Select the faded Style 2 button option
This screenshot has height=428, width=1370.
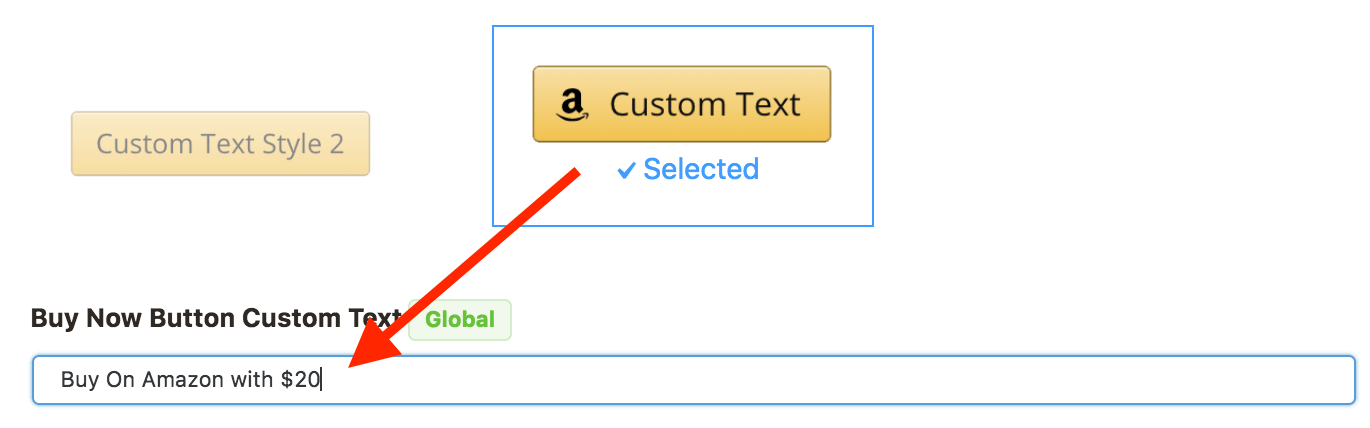tap(220, 144)
